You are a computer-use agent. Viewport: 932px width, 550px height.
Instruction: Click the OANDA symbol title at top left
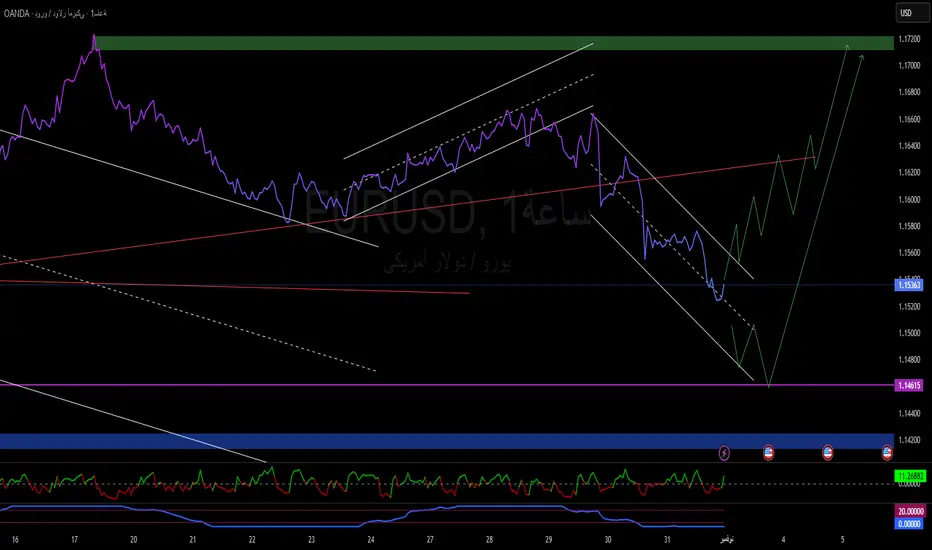click(55, 13)
